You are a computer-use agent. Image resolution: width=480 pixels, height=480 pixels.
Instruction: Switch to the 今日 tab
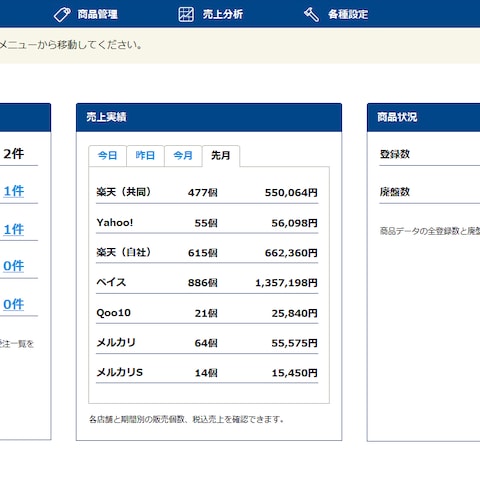click(x=107, y=156)
